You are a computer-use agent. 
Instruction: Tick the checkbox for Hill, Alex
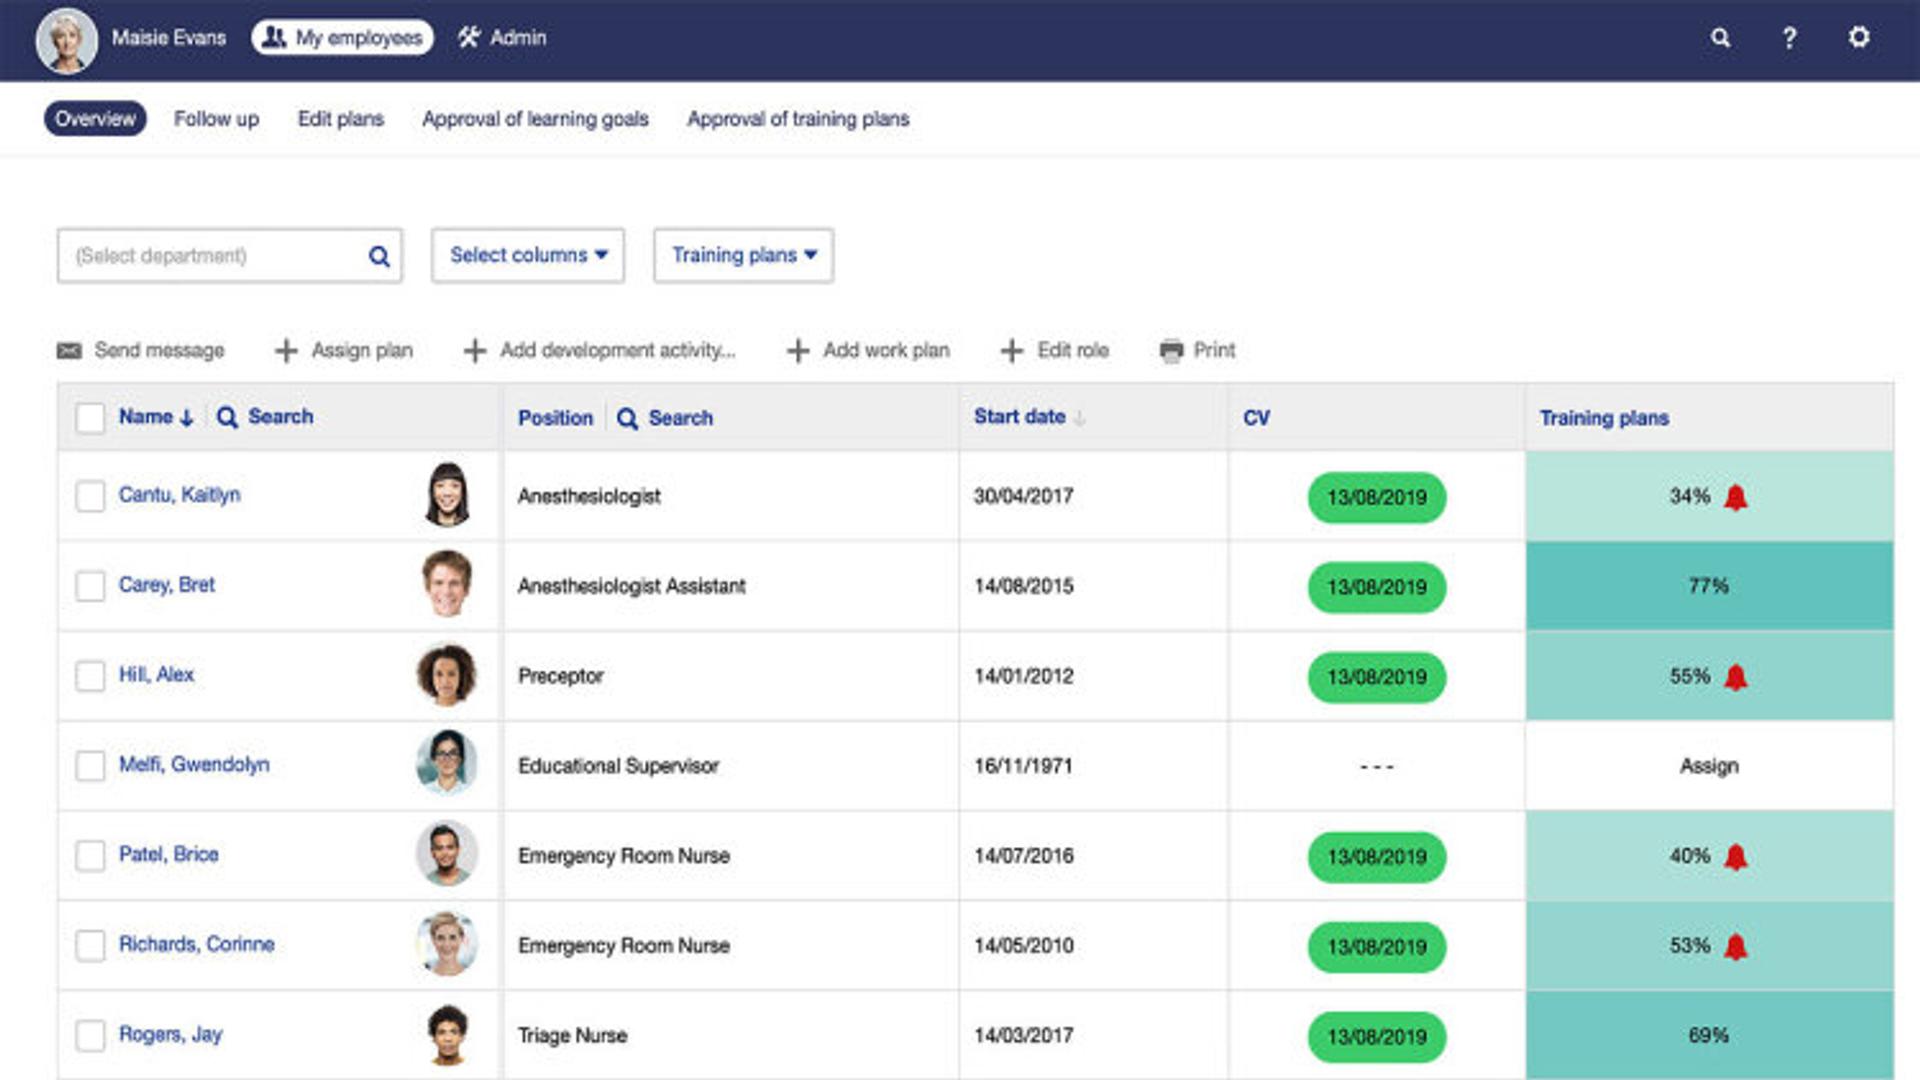[x=90, y=676]
